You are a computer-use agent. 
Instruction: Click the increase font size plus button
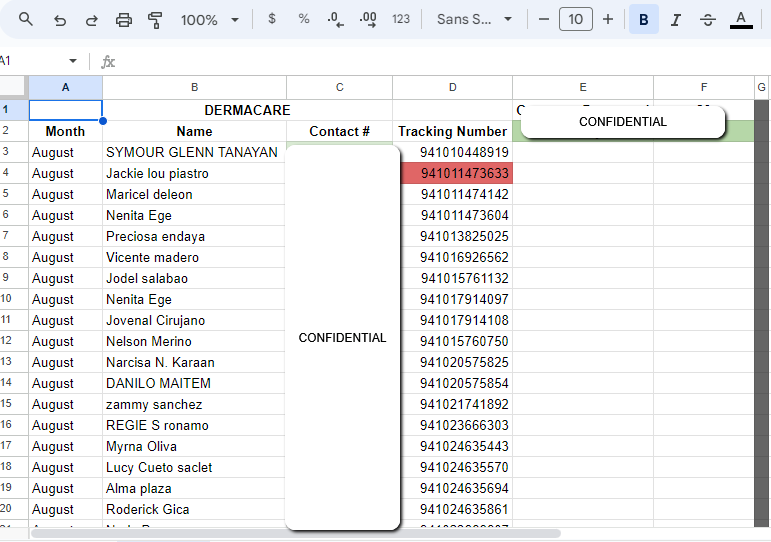608,20
